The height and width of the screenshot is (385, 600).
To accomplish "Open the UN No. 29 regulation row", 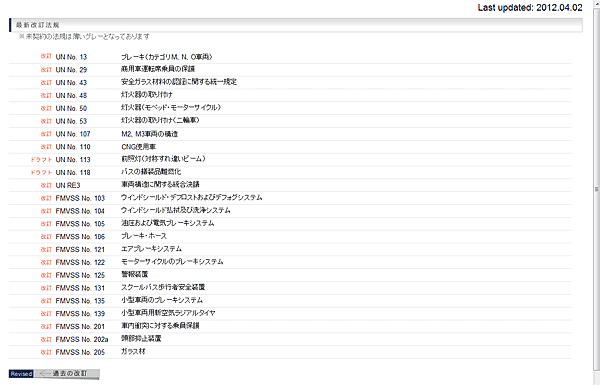I will pos(290,70).
